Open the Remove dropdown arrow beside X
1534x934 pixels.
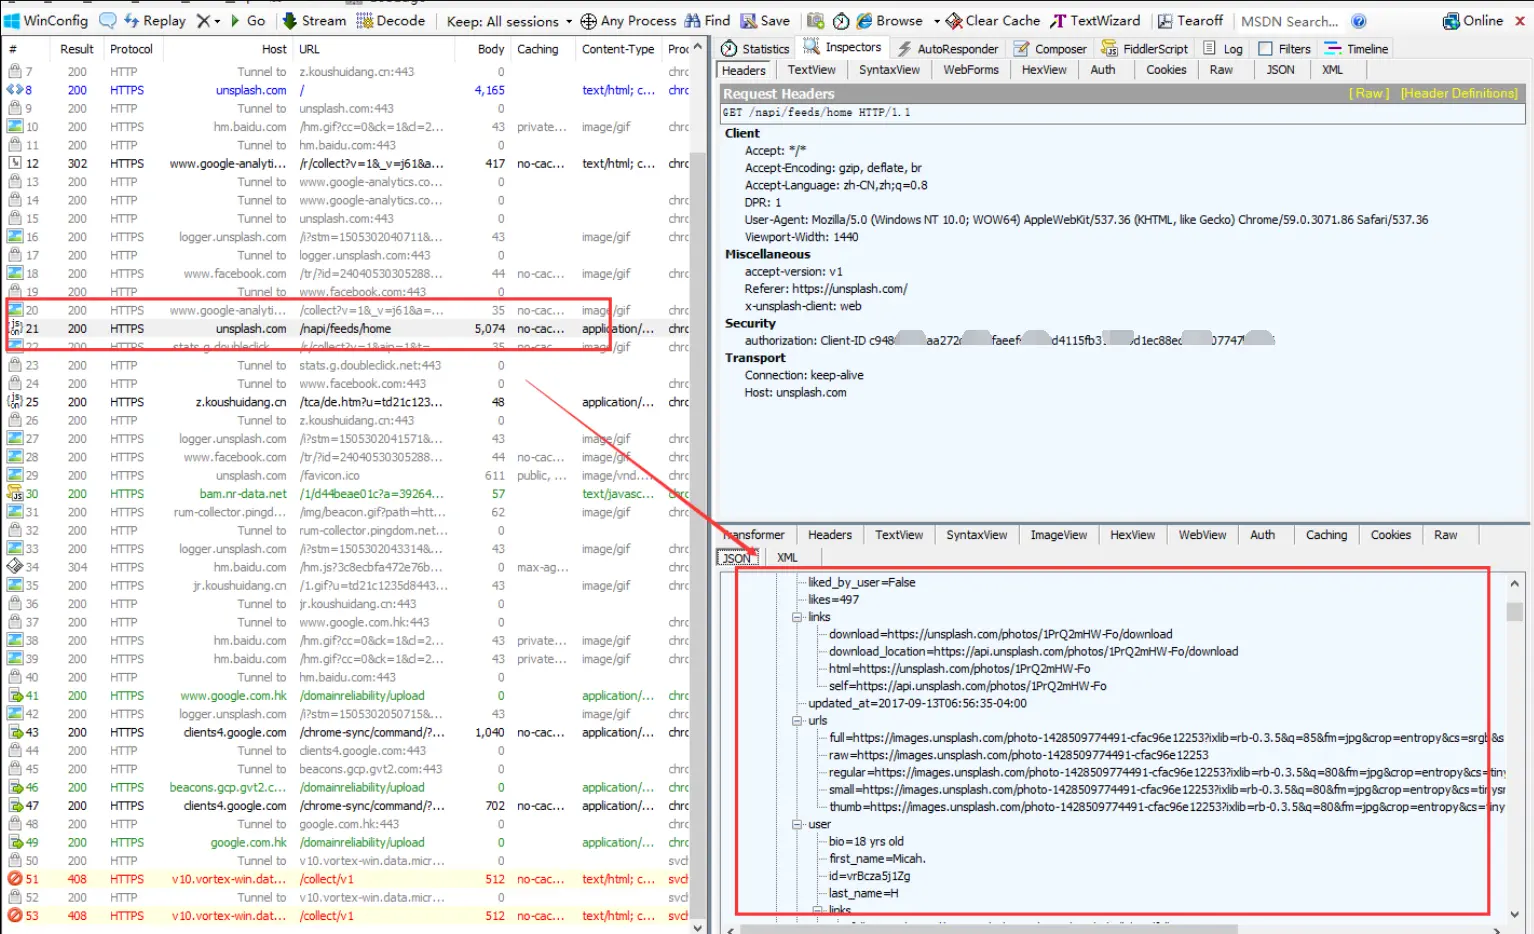(216, 21)
